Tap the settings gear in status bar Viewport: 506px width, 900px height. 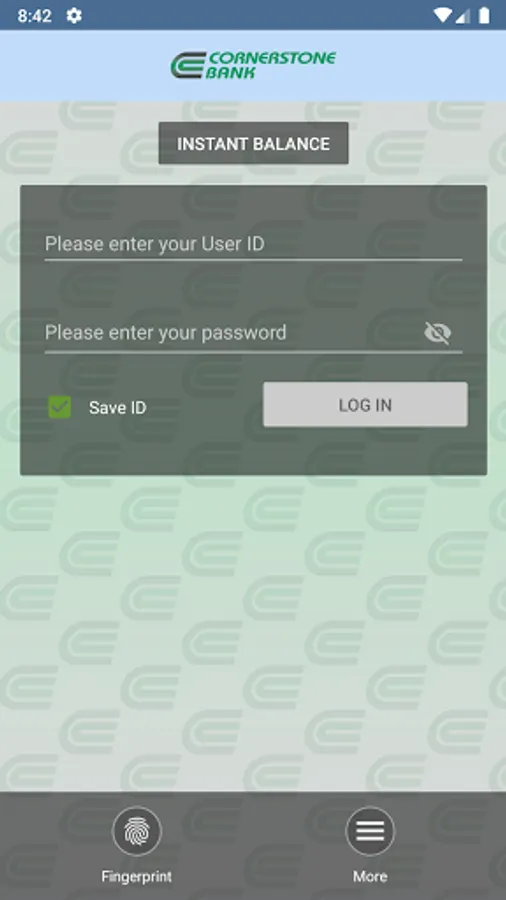pyautogui.click(x=74, y=15)
